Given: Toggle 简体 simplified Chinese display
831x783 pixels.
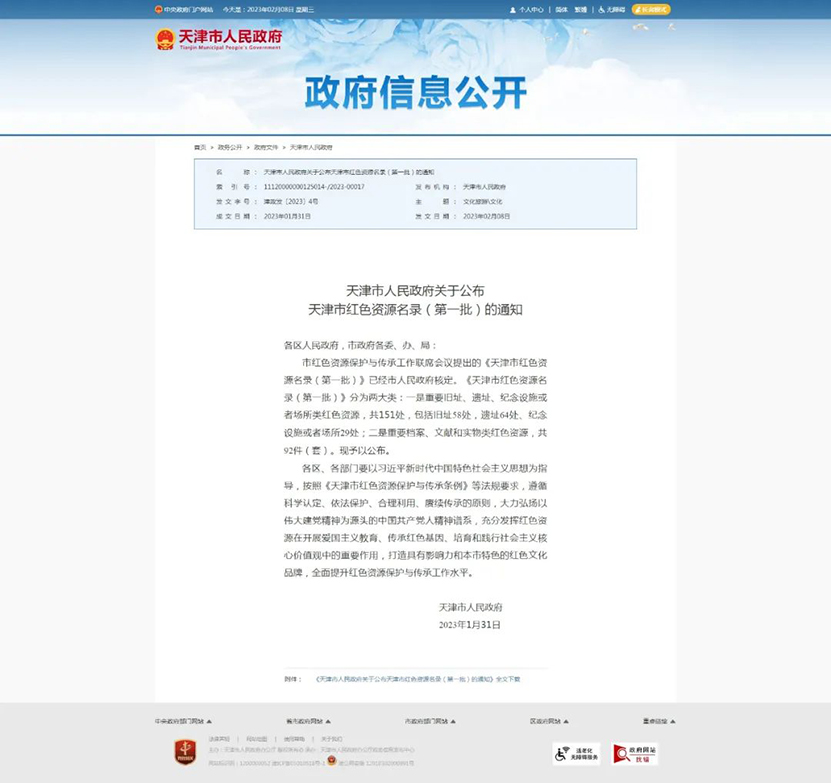Looking at the screenshot, I should [561, 8].
